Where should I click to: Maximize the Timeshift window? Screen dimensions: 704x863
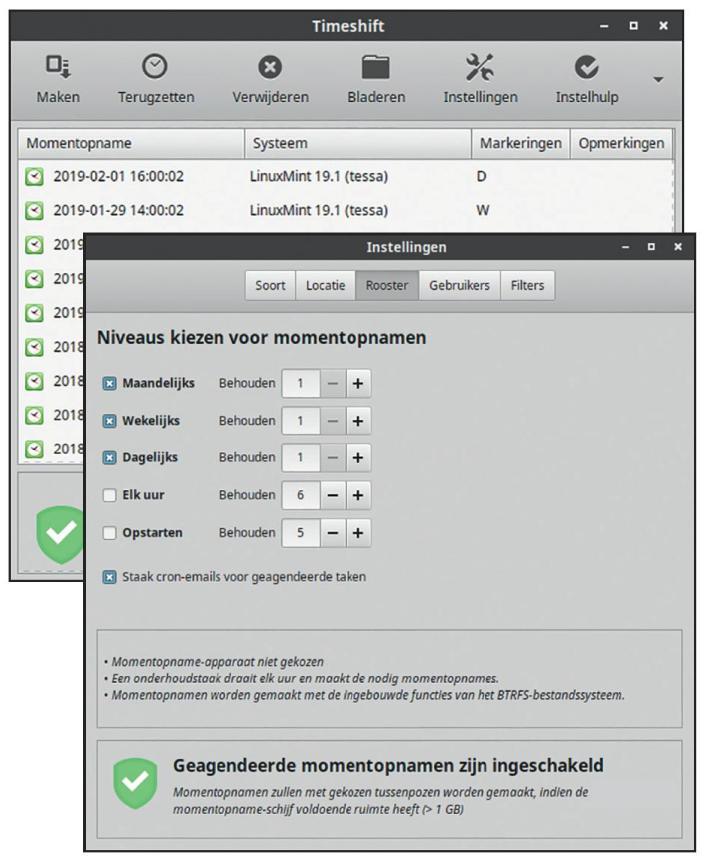coord(634,26)
